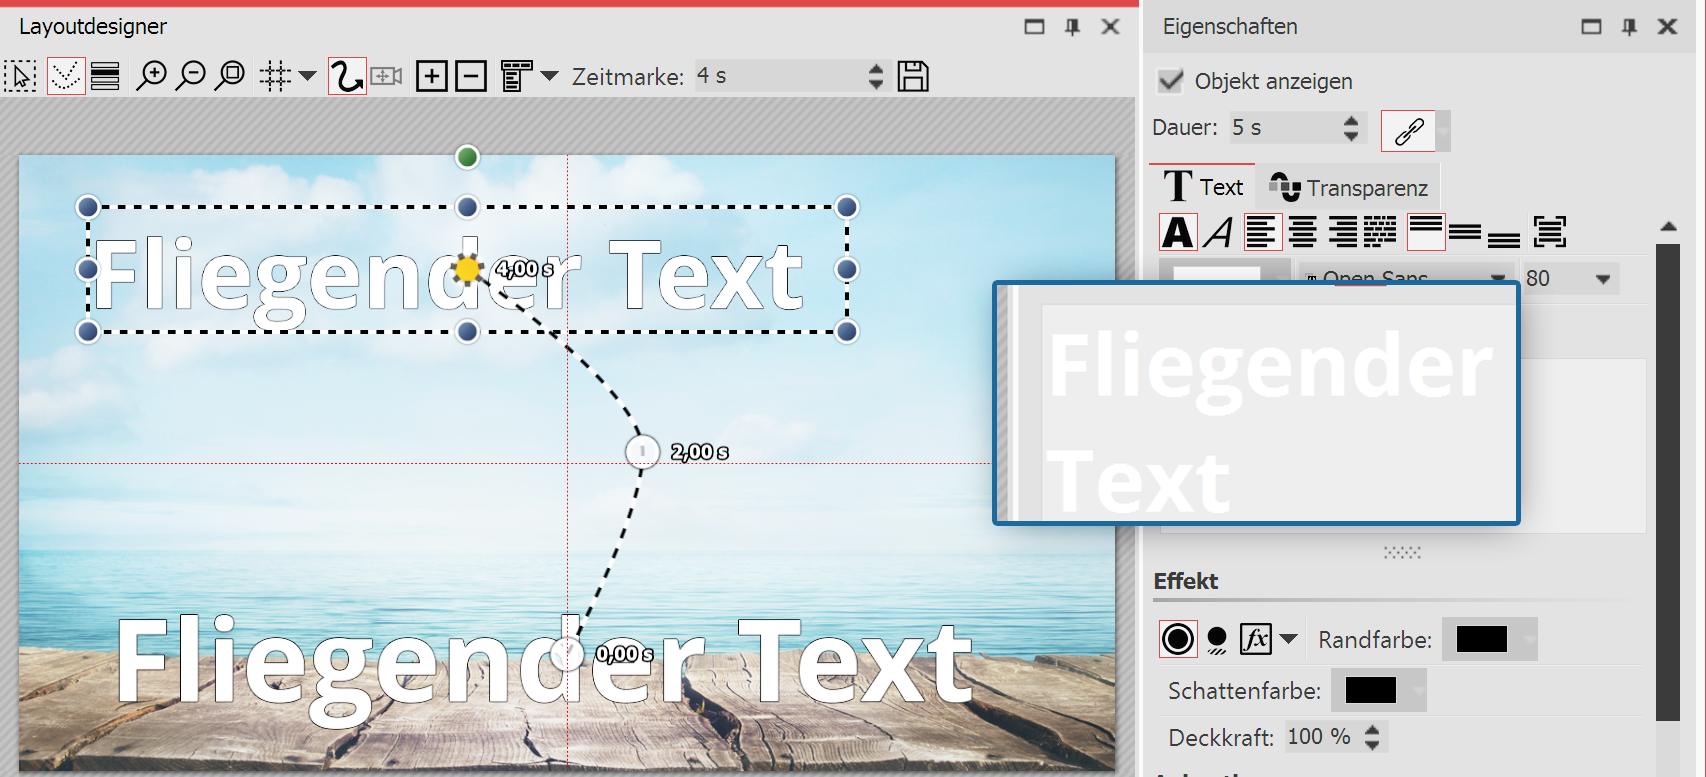Click the zoom out magnifier icon
This screenshot has height=777, width=1706.
point(190,76)
